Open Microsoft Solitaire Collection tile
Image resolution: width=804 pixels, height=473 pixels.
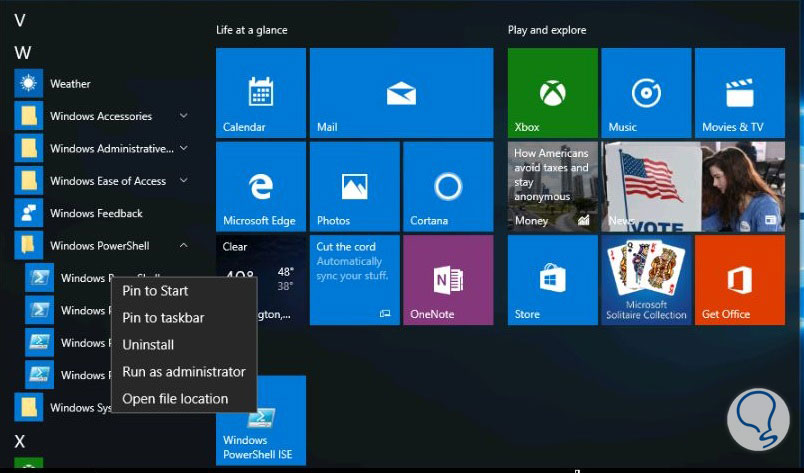point(646,280)
